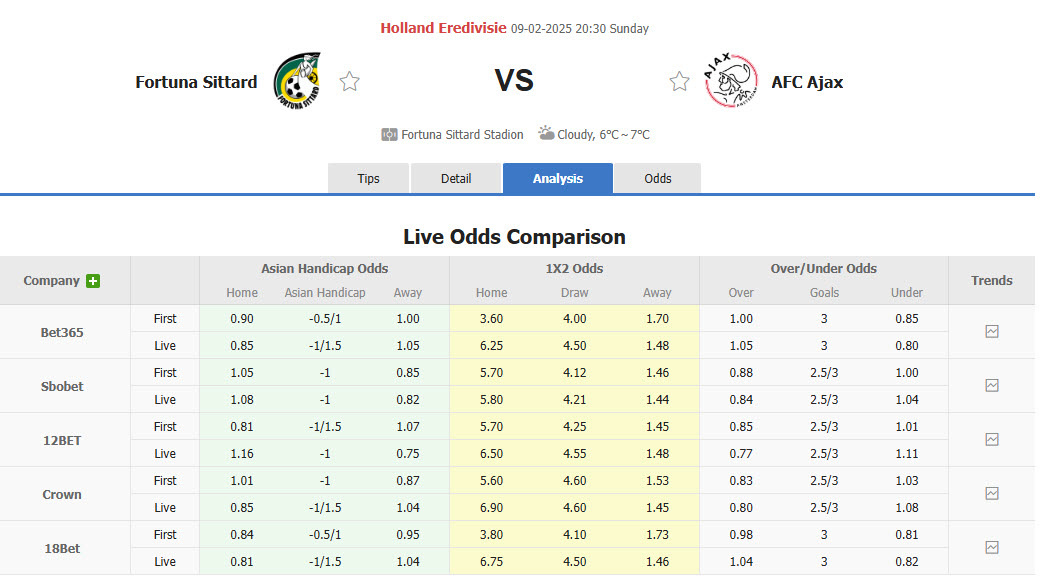Toggle the favorite star for AFC Ajax
Viewport: 1043px width, 580px height.
coord(679,81)
